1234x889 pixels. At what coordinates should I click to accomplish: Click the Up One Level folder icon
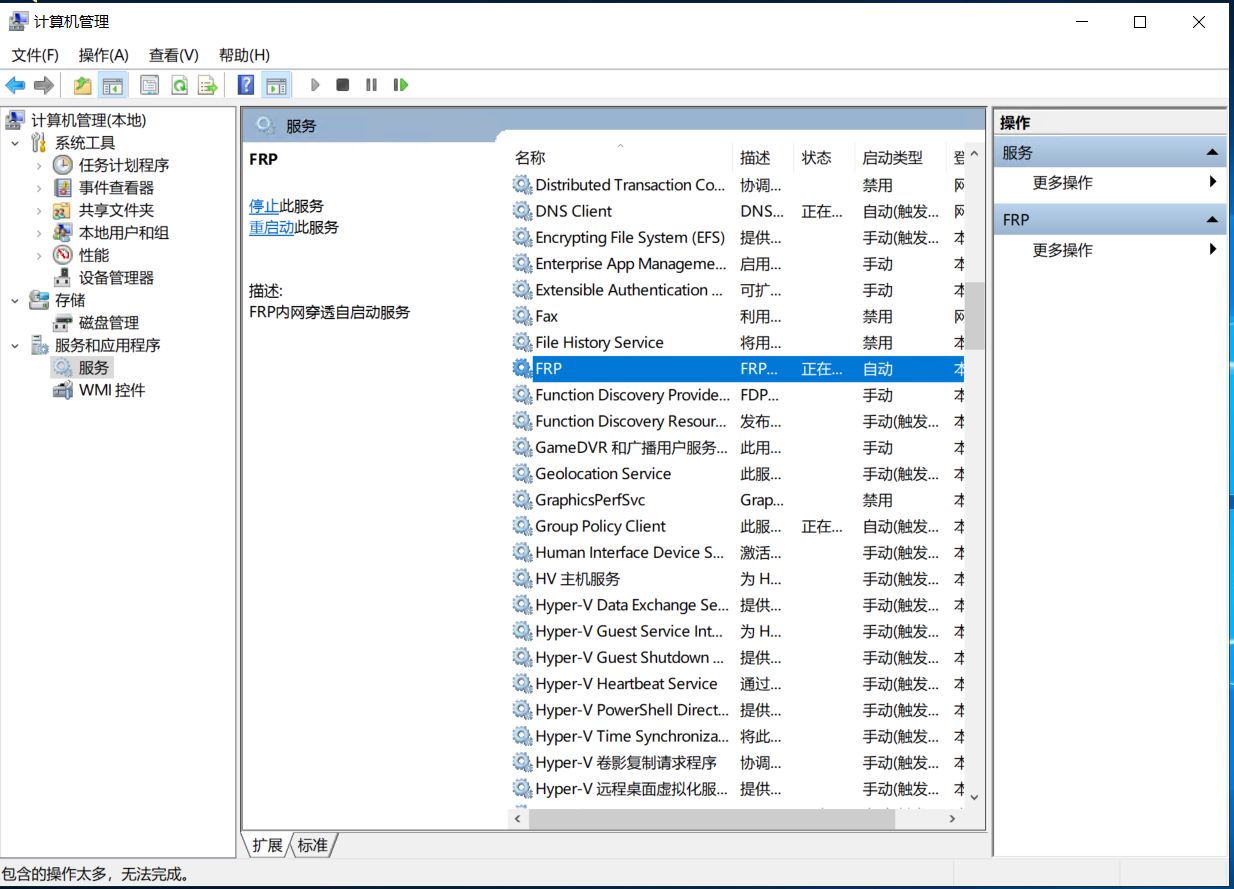coord(83,86)
